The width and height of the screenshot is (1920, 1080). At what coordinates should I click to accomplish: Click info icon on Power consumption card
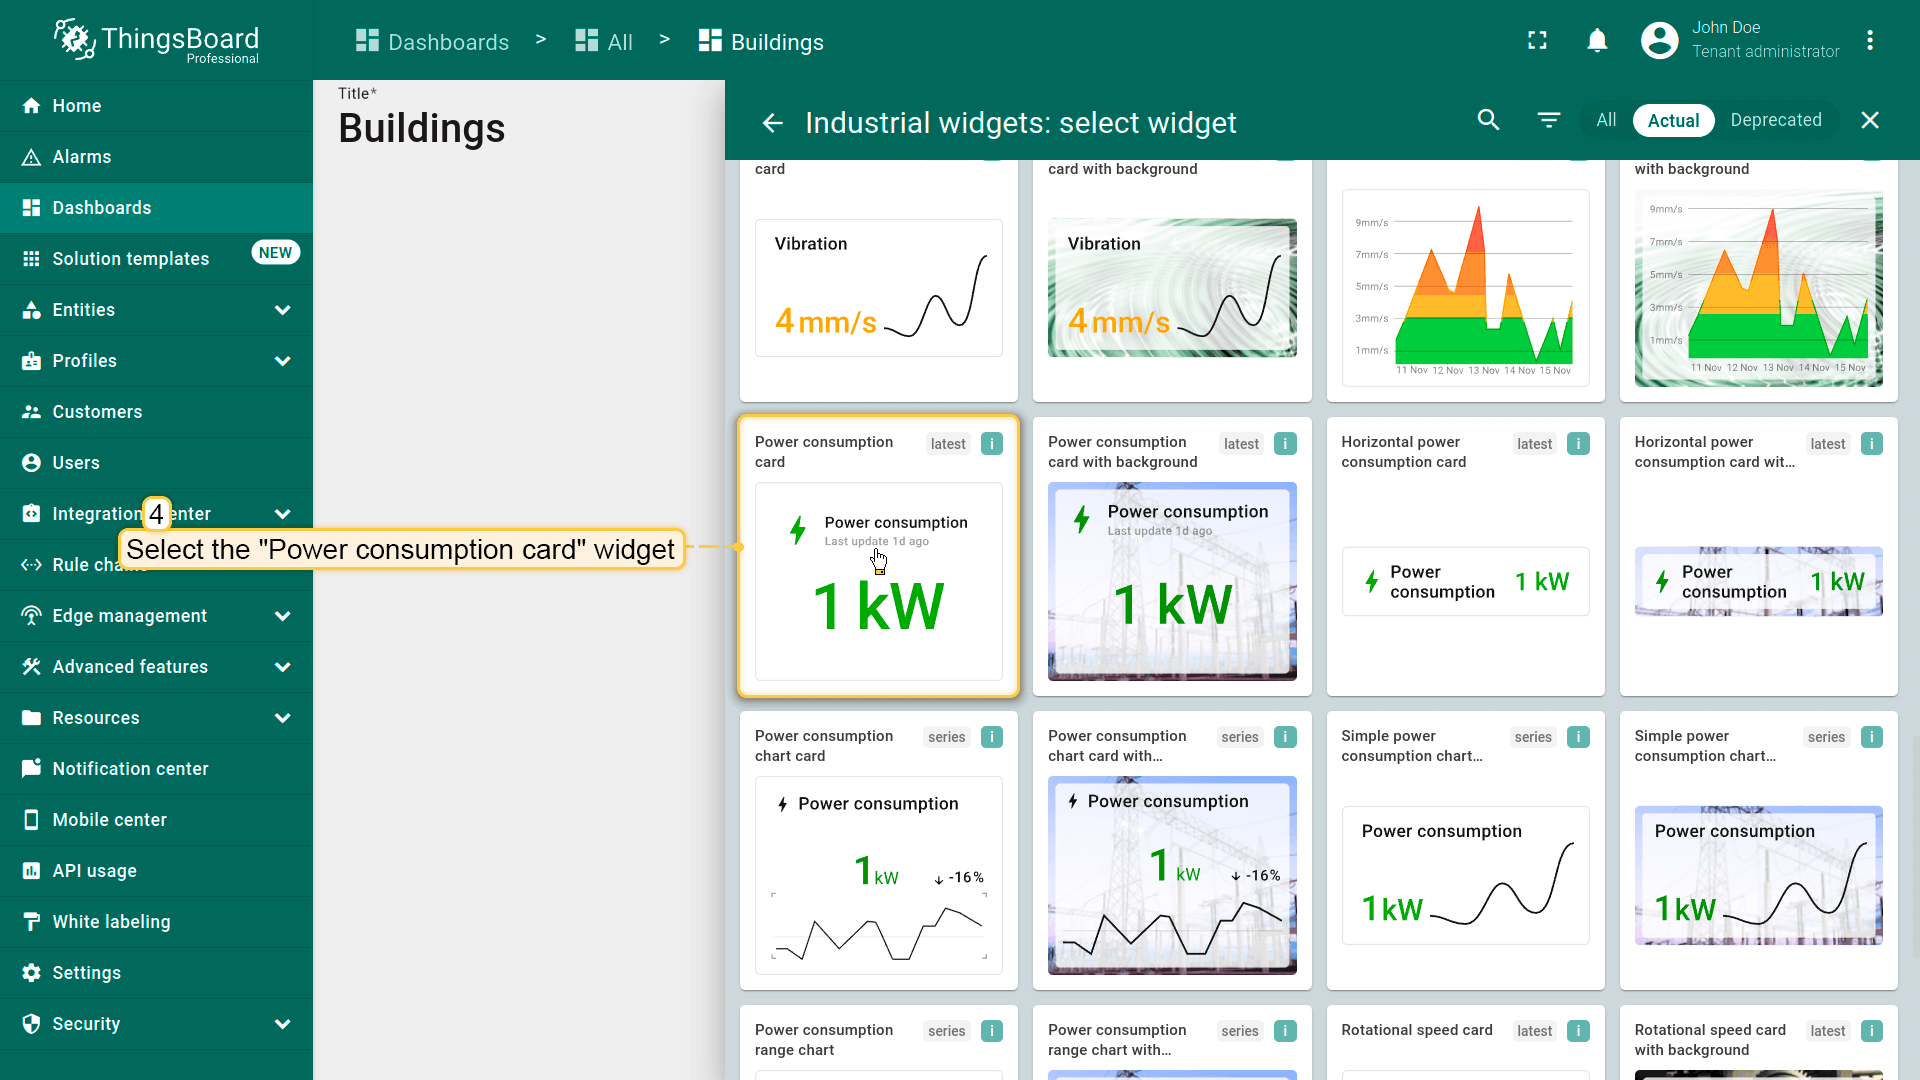point(991,444)
